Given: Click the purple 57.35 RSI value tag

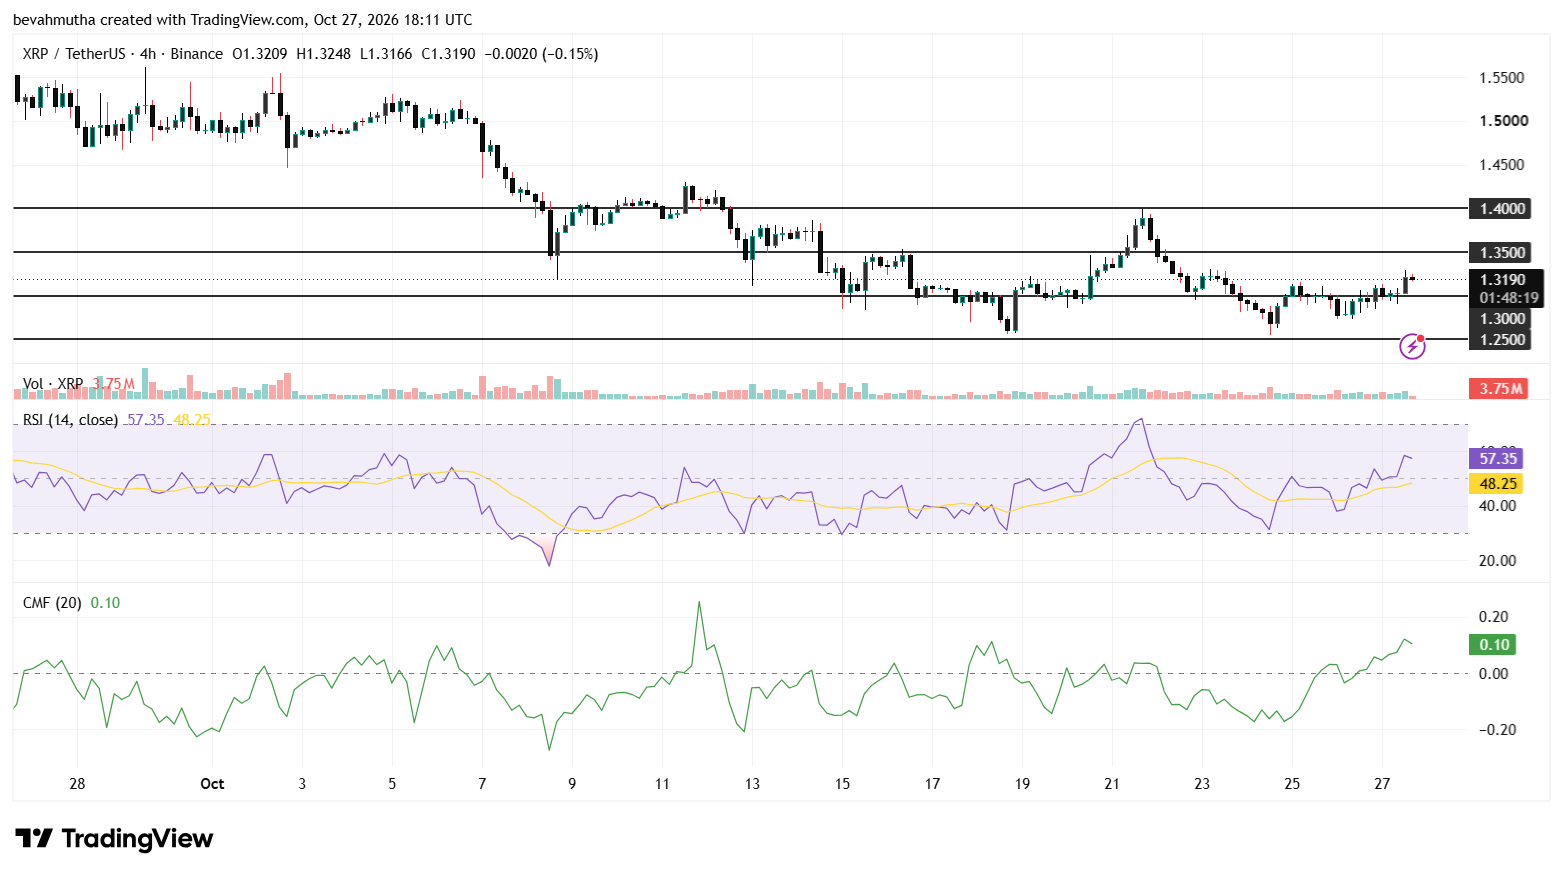Looking at the screenshot, I should pos(1497,459).
